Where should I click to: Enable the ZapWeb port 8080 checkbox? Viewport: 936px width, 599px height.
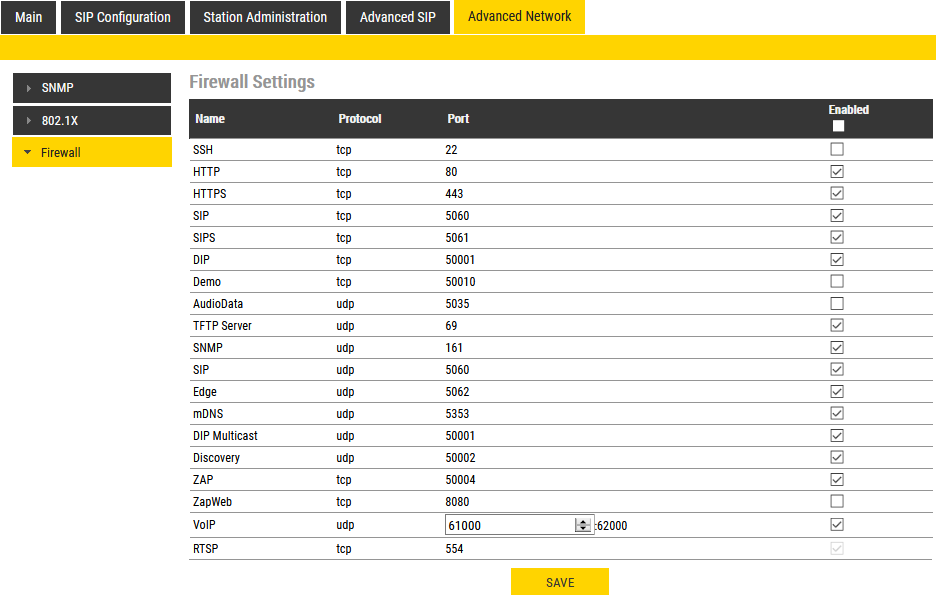coord(837,502)
